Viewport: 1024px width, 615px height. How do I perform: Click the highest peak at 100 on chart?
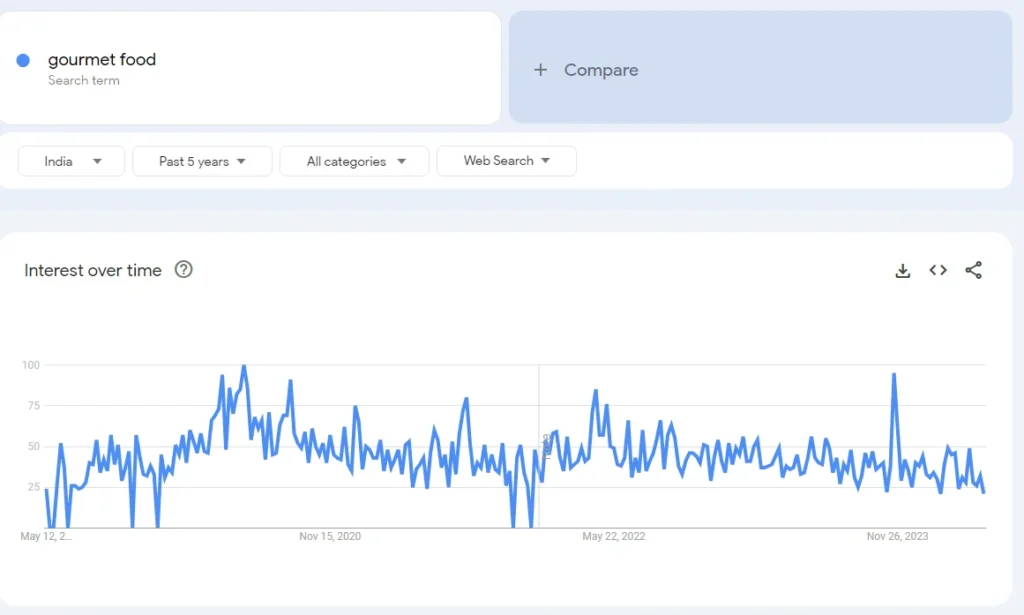(x=244, y=367)
